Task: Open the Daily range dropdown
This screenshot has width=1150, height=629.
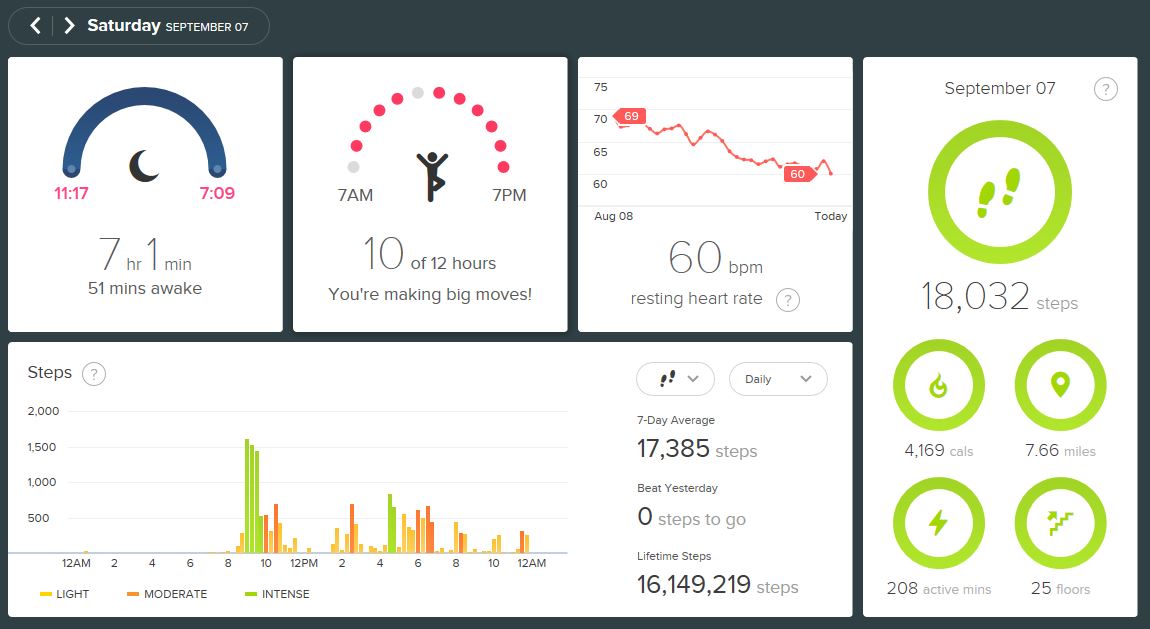Action: (x=778, y=379)
